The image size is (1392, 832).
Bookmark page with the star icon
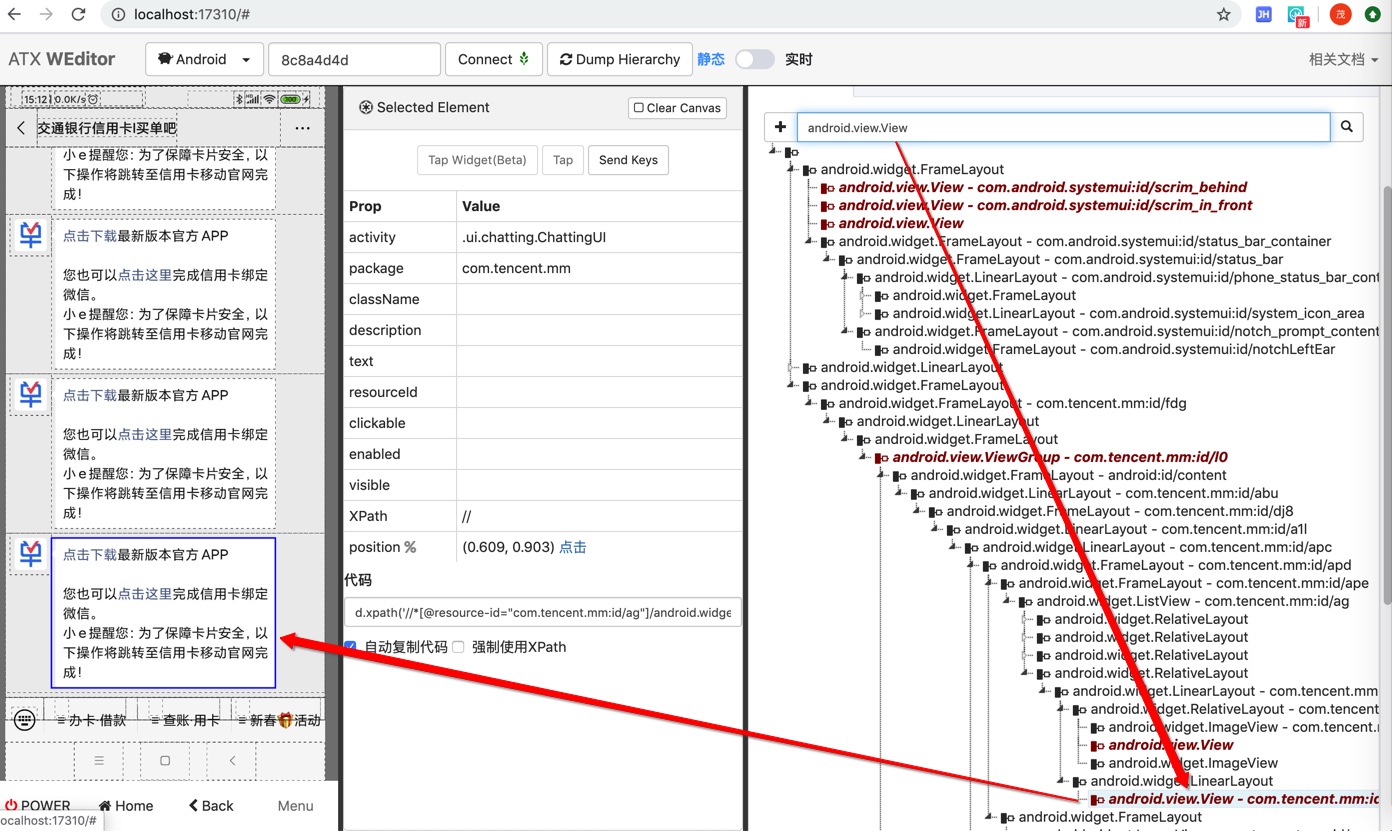[1224, 14]
